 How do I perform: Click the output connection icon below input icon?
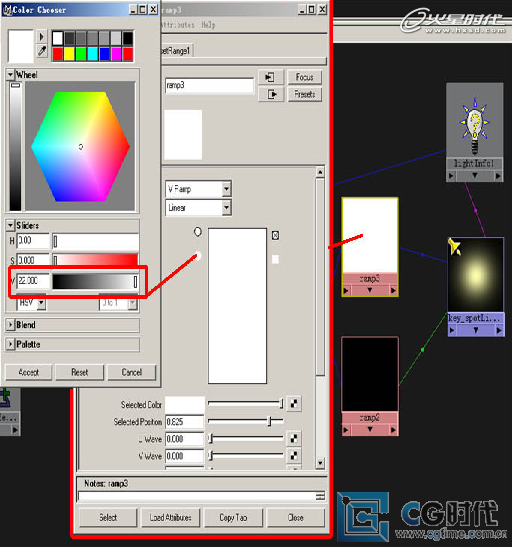(270, 94)
